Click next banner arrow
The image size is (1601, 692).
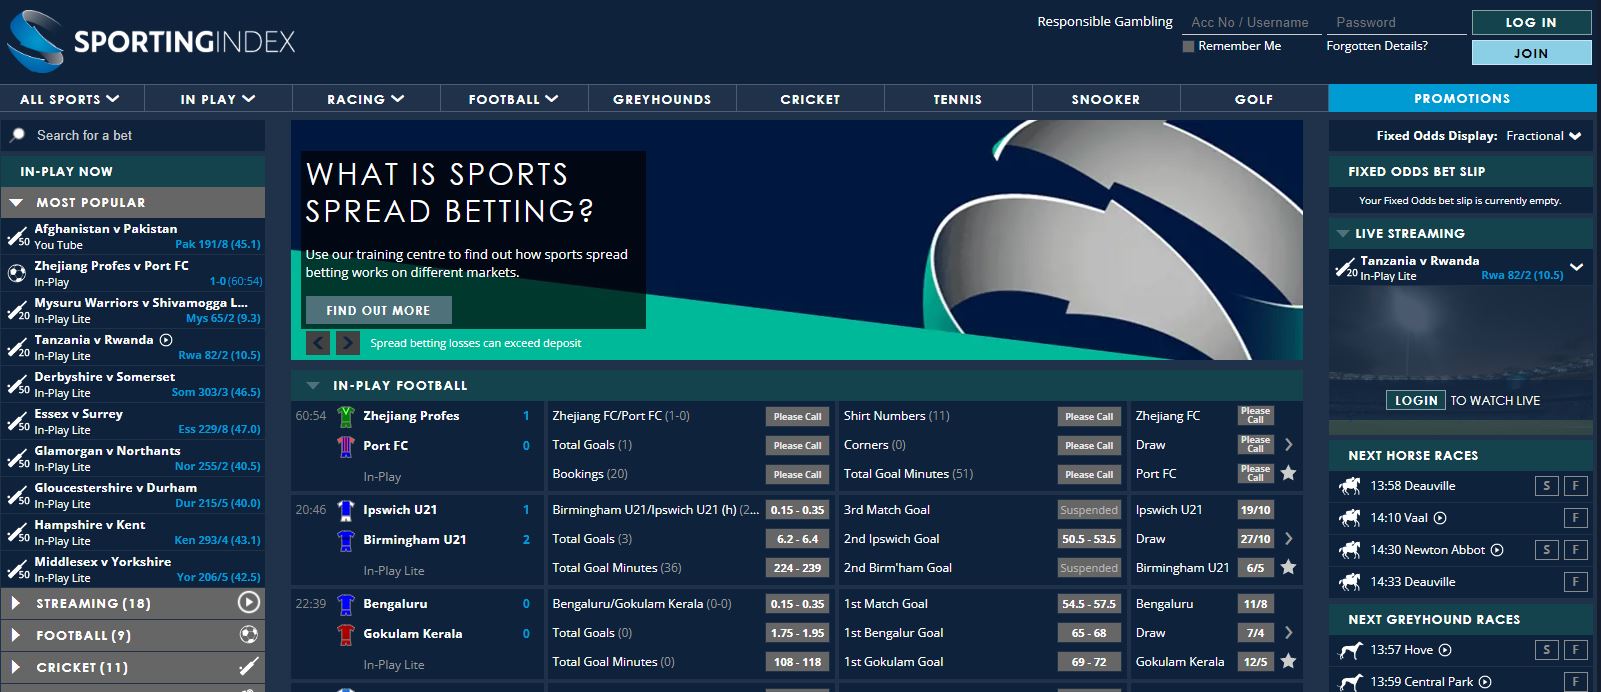coord(347,343)
